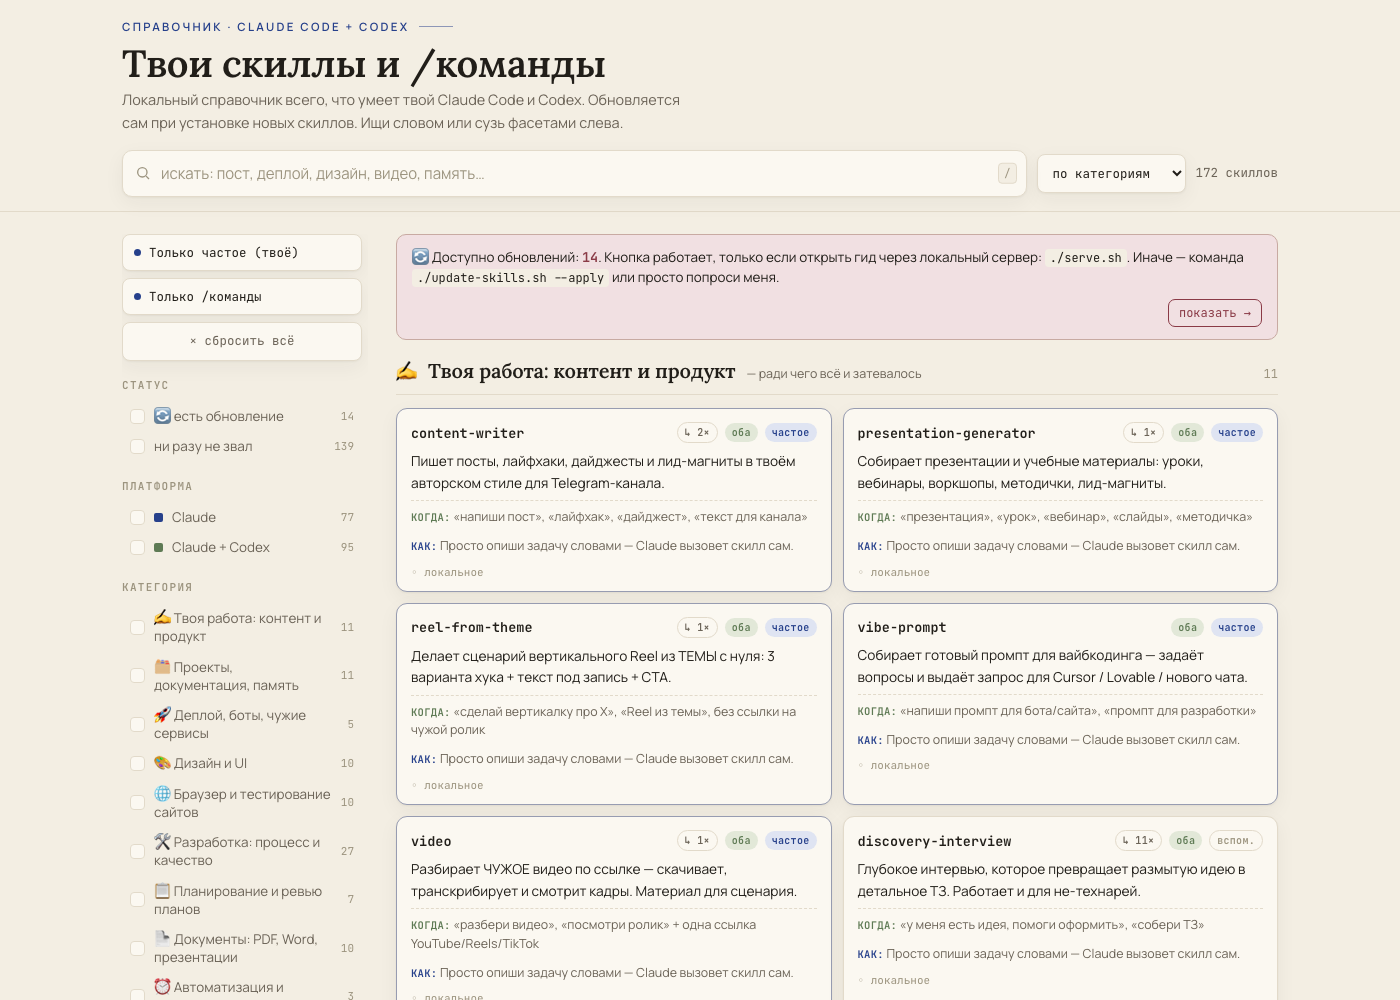This screenshot has width=1400, height=1000.
Task: Click the '172 скиллов' counter
Action: pyautogui.click(x=1236, y=173)
